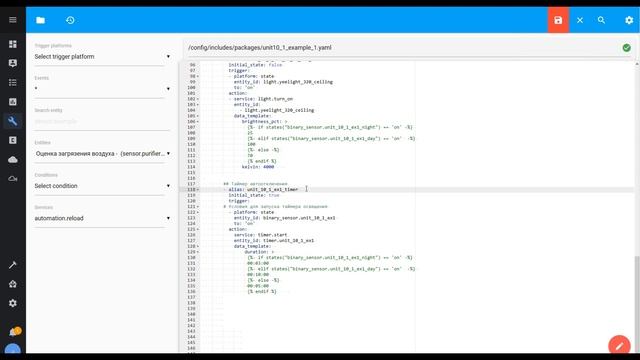Open the Select condition dropdown
Screen dimensions: 640x360
tap(102, 186)
